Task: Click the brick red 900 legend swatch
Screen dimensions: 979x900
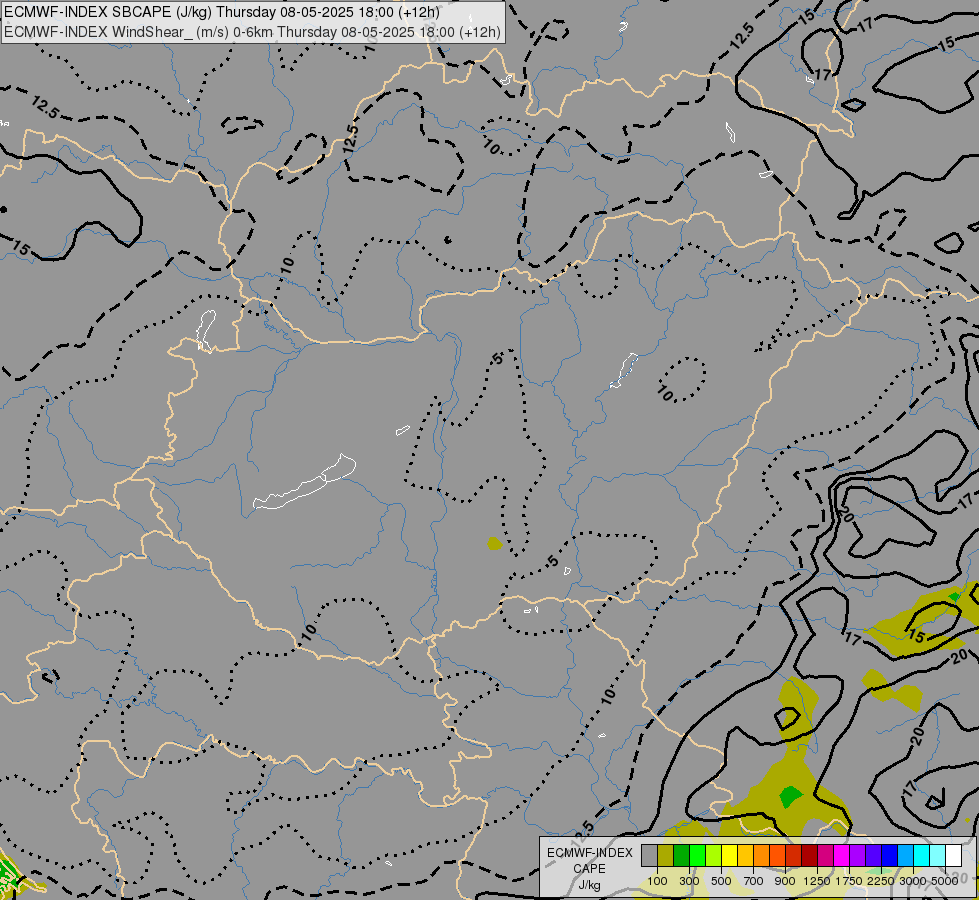Action: (x=794, y=855)
